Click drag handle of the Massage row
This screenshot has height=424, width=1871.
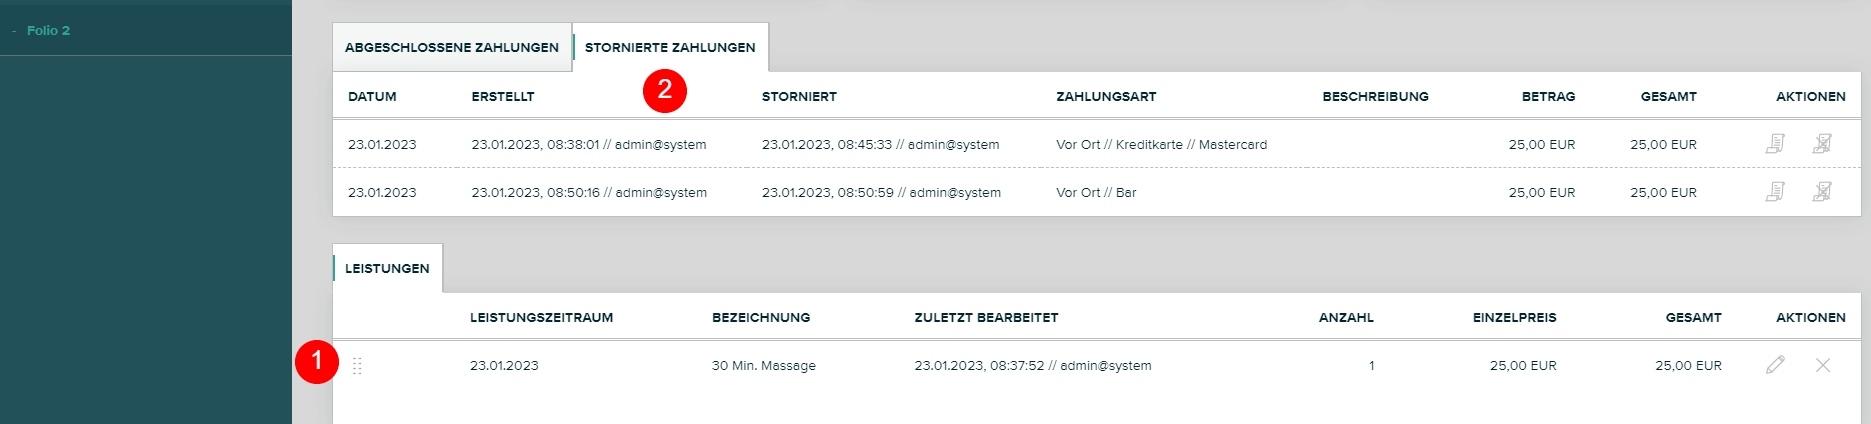(x=357, y=366)
